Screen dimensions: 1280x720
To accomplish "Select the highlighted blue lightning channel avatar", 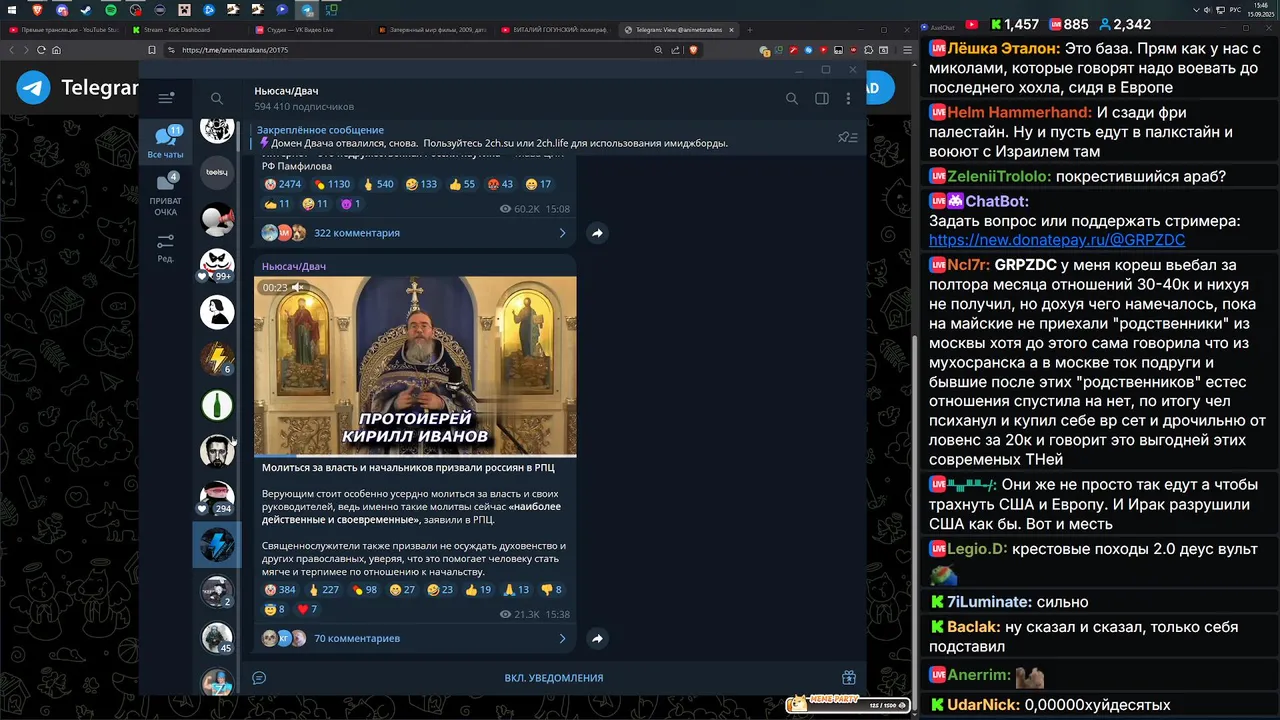I will [217, 544].
